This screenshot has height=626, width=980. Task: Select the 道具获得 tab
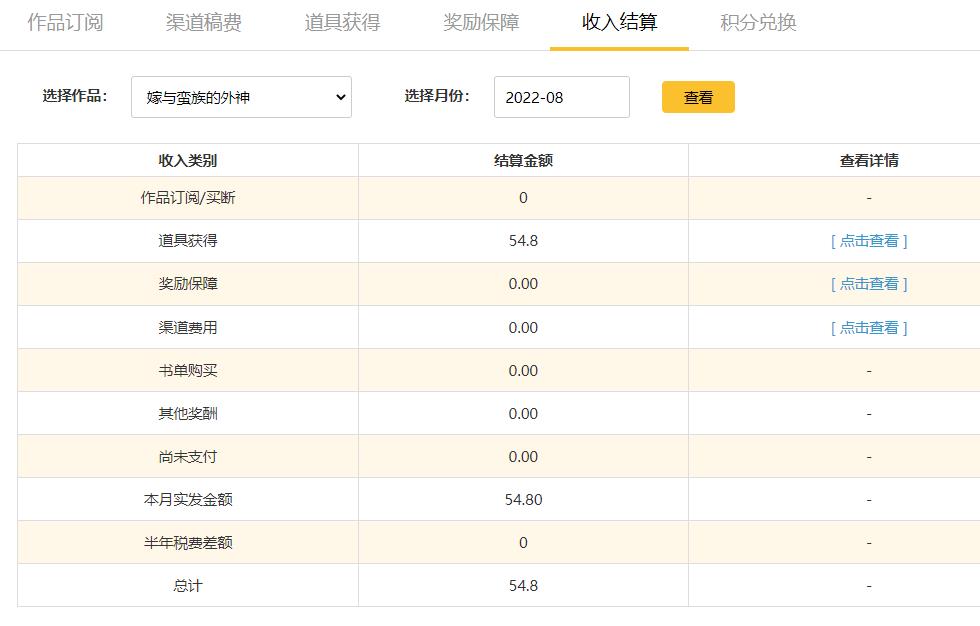[340, 24]
